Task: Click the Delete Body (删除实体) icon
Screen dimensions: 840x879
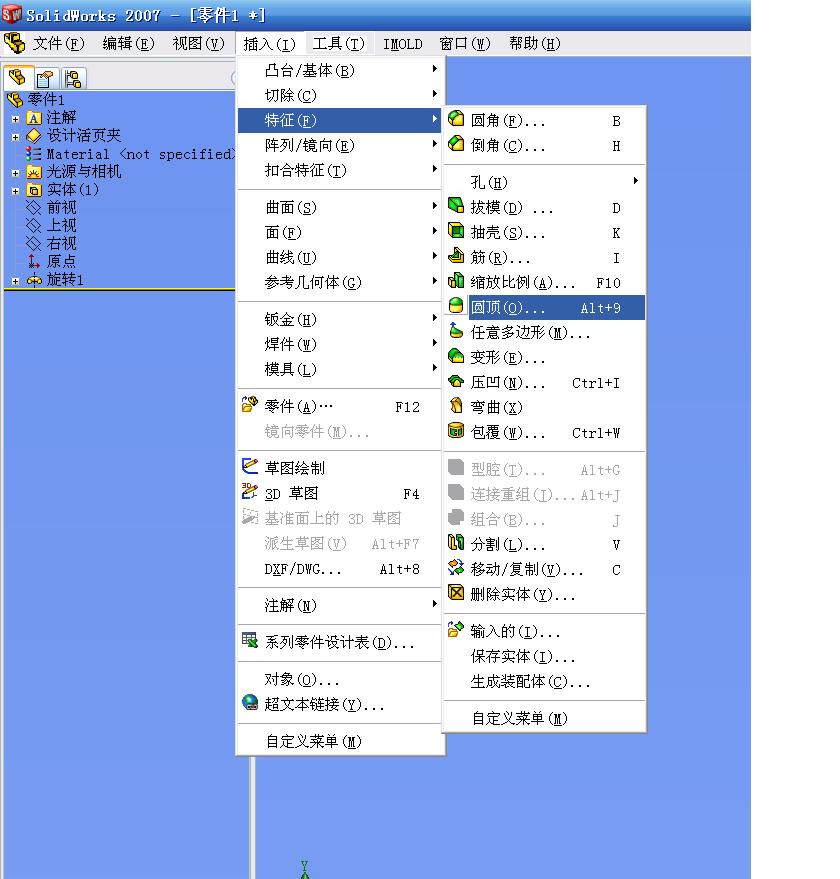Action: point(456,593)
